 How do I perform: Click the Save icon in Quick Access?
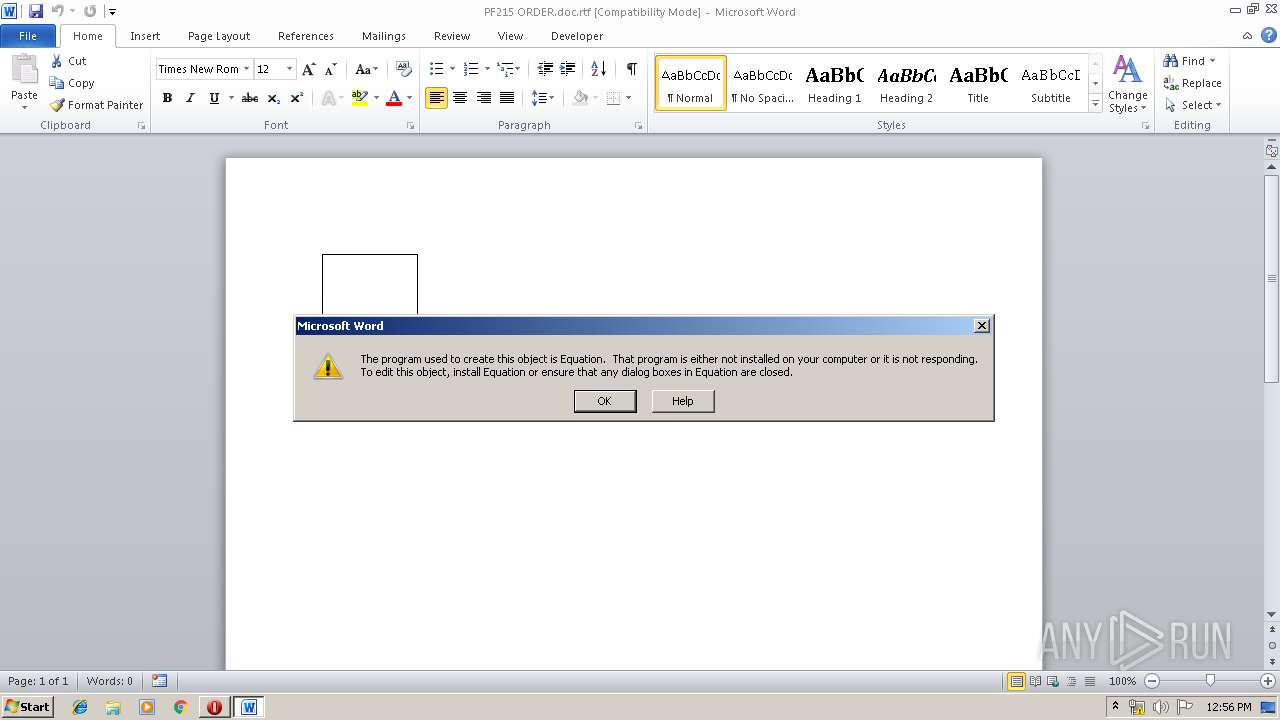coord(36,11)
